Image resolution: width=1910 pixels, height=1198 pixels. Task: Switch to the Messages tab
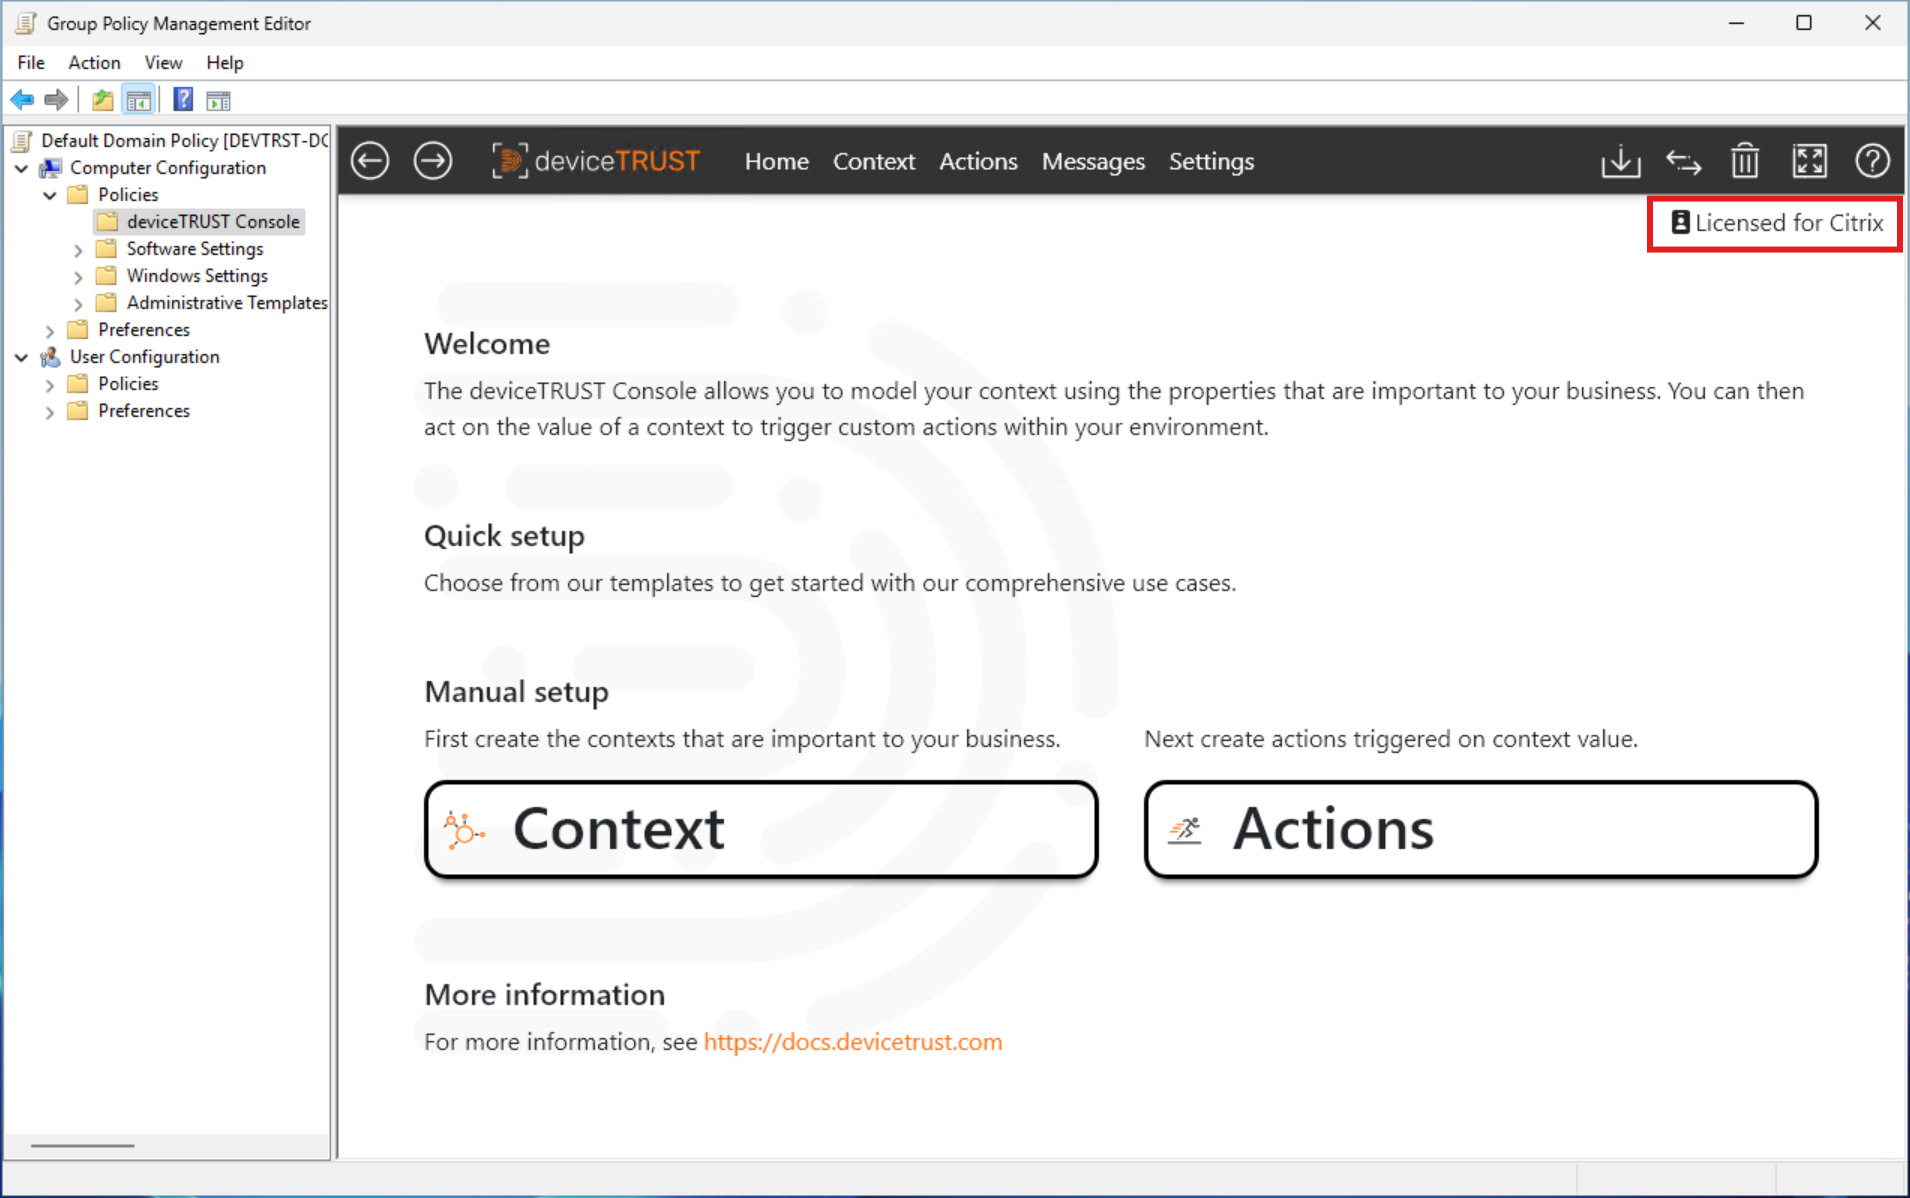1093,161
